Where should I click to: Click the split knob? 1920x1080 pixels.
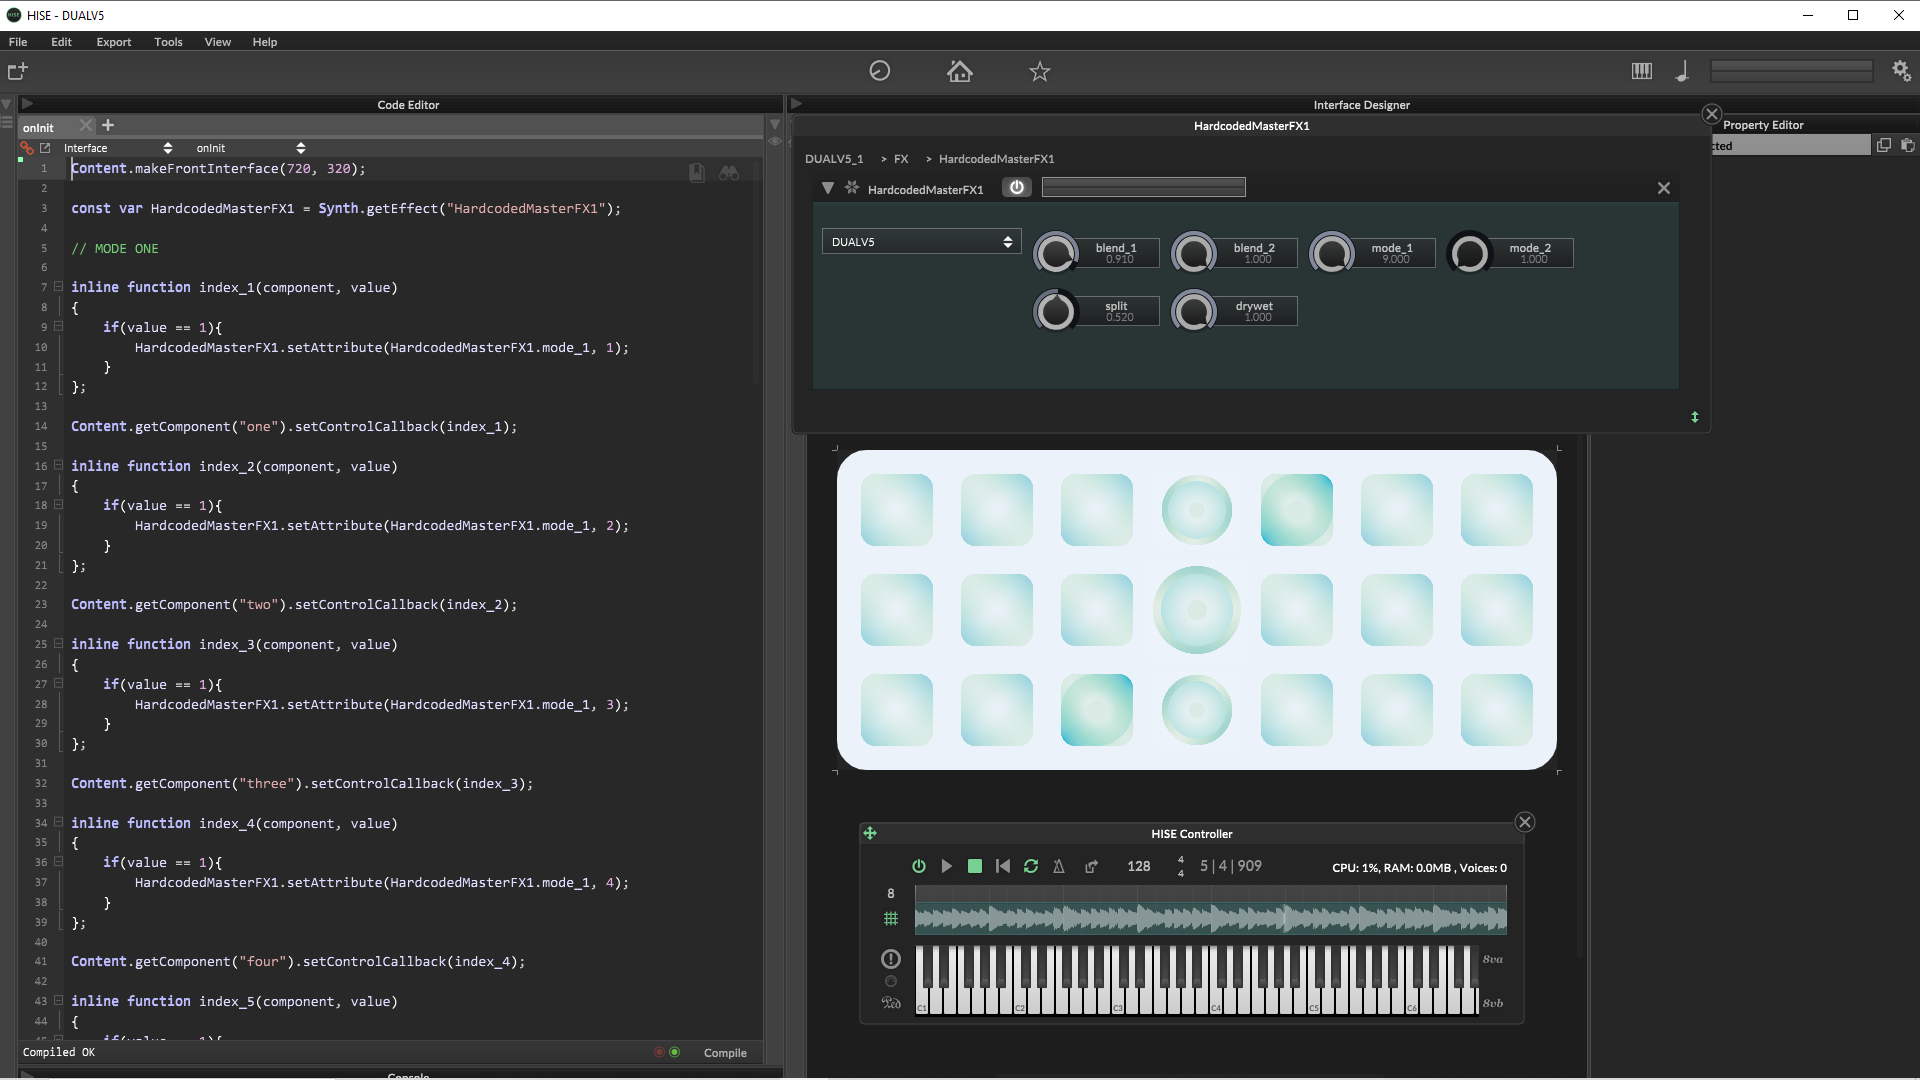pyautogui.click(x=1056, y=311)
